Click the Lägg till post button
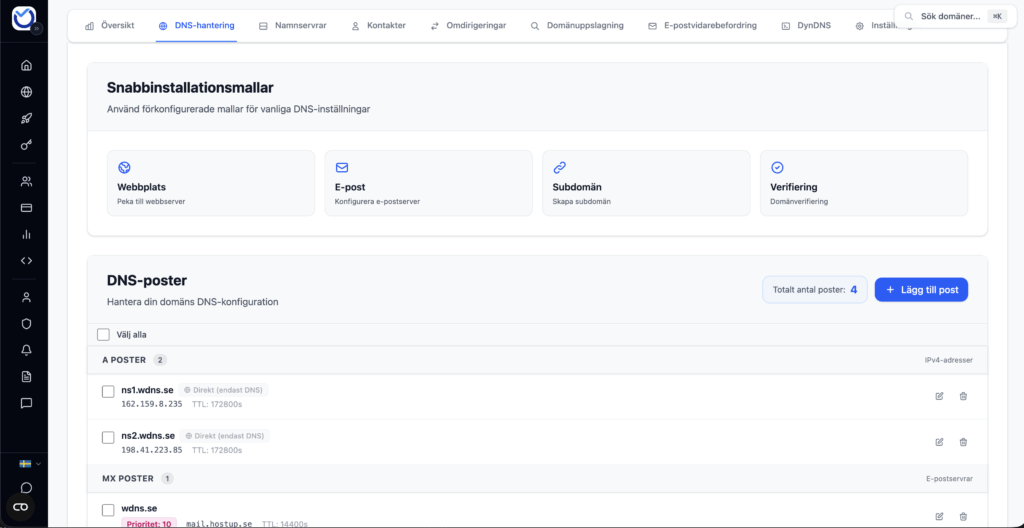1024x528 pixels. [921, 290]
